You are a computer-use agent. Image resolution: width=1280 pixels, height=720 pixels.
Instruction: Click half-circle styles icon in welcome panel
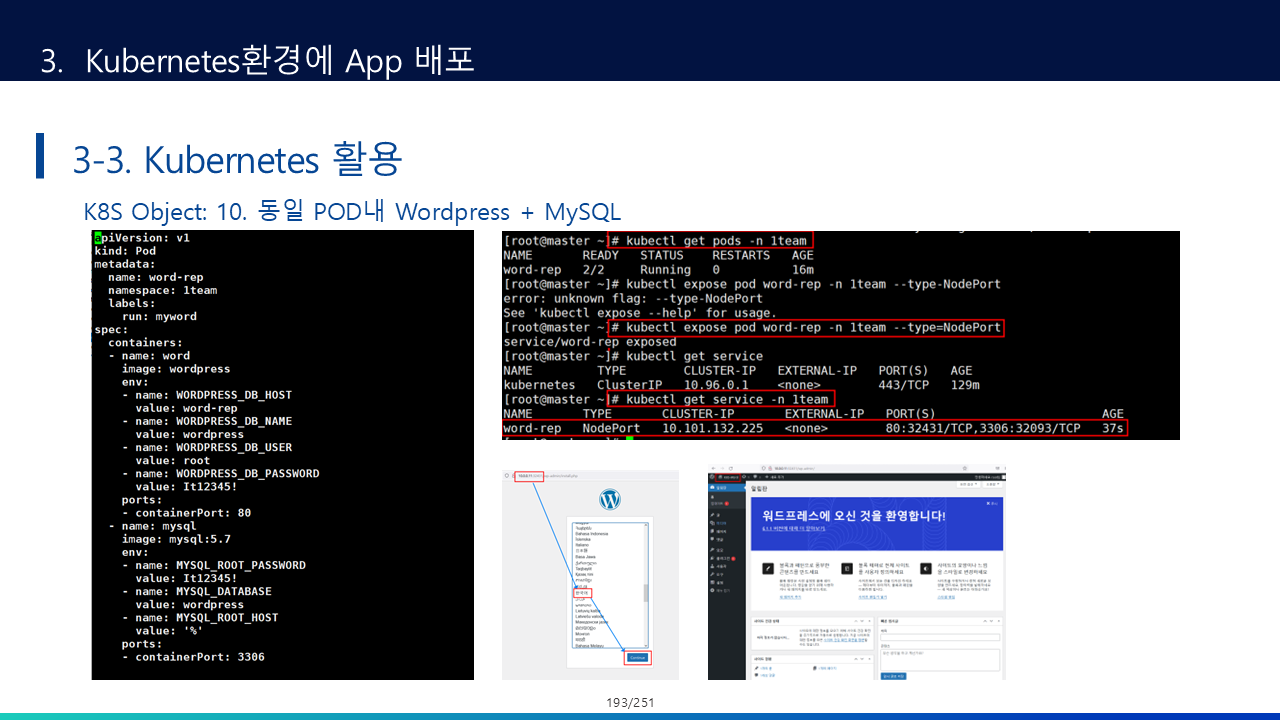(926, 568)
